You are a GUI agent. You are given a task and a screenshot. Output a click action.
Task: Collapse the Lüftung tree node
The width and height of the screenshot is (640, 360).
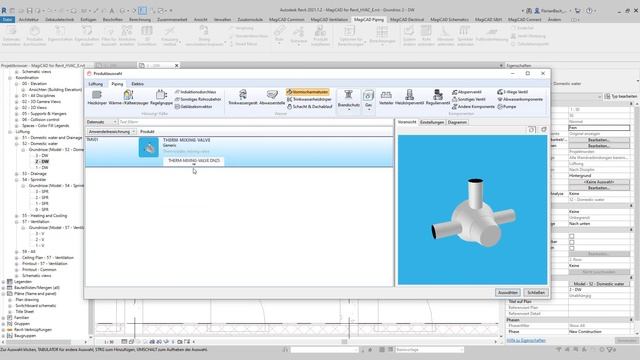10,132
